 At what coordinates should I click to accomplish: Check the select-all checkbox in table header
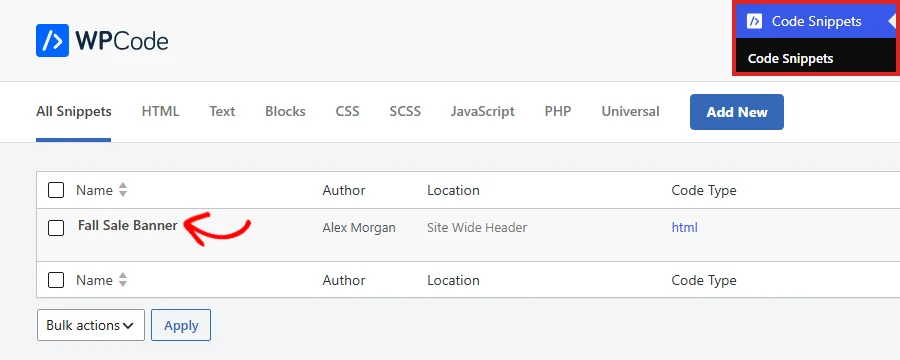coord(56,190)
